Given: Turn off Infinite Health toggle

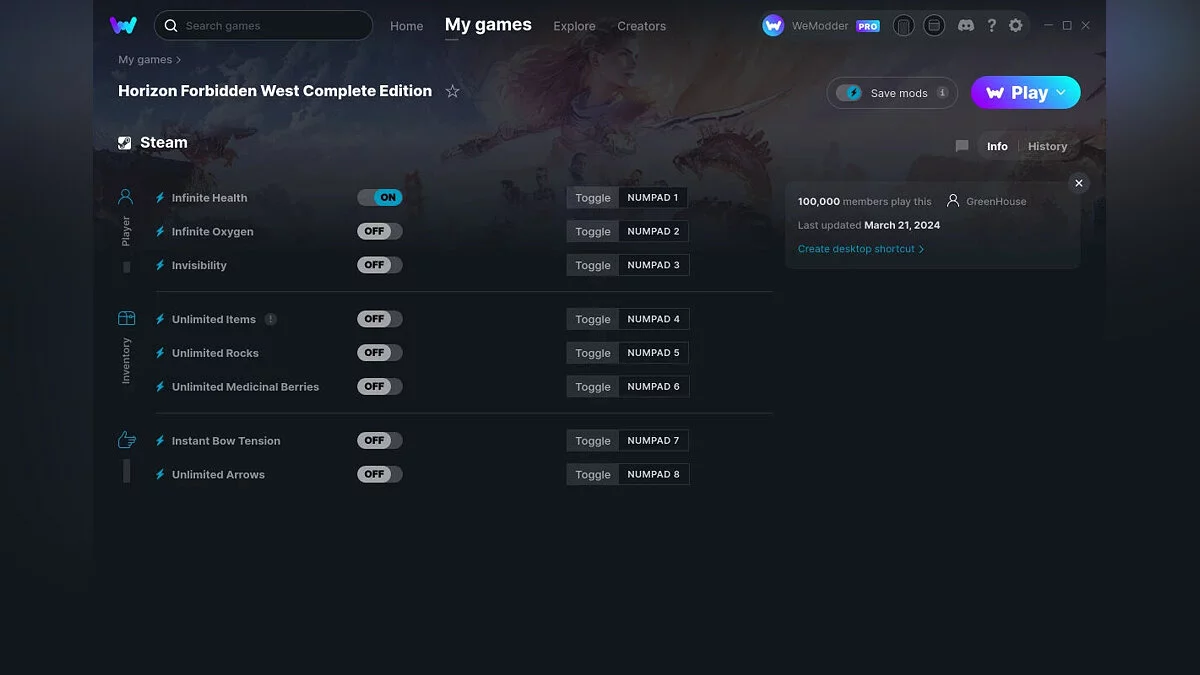Looking at the screenshot, I should 380,198.
